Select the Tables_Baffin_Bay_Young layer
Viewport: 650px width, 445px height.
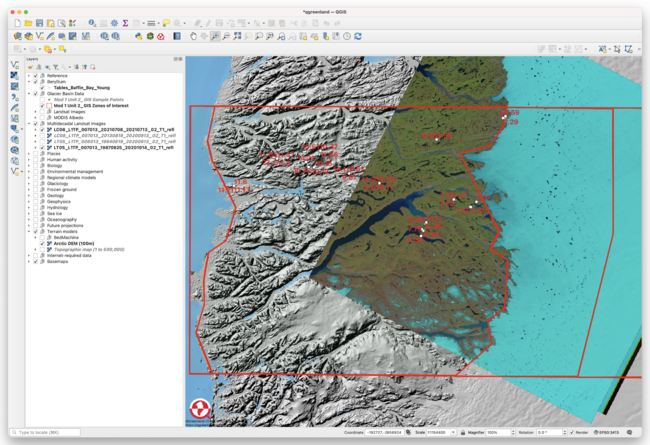tap(82, 87)
